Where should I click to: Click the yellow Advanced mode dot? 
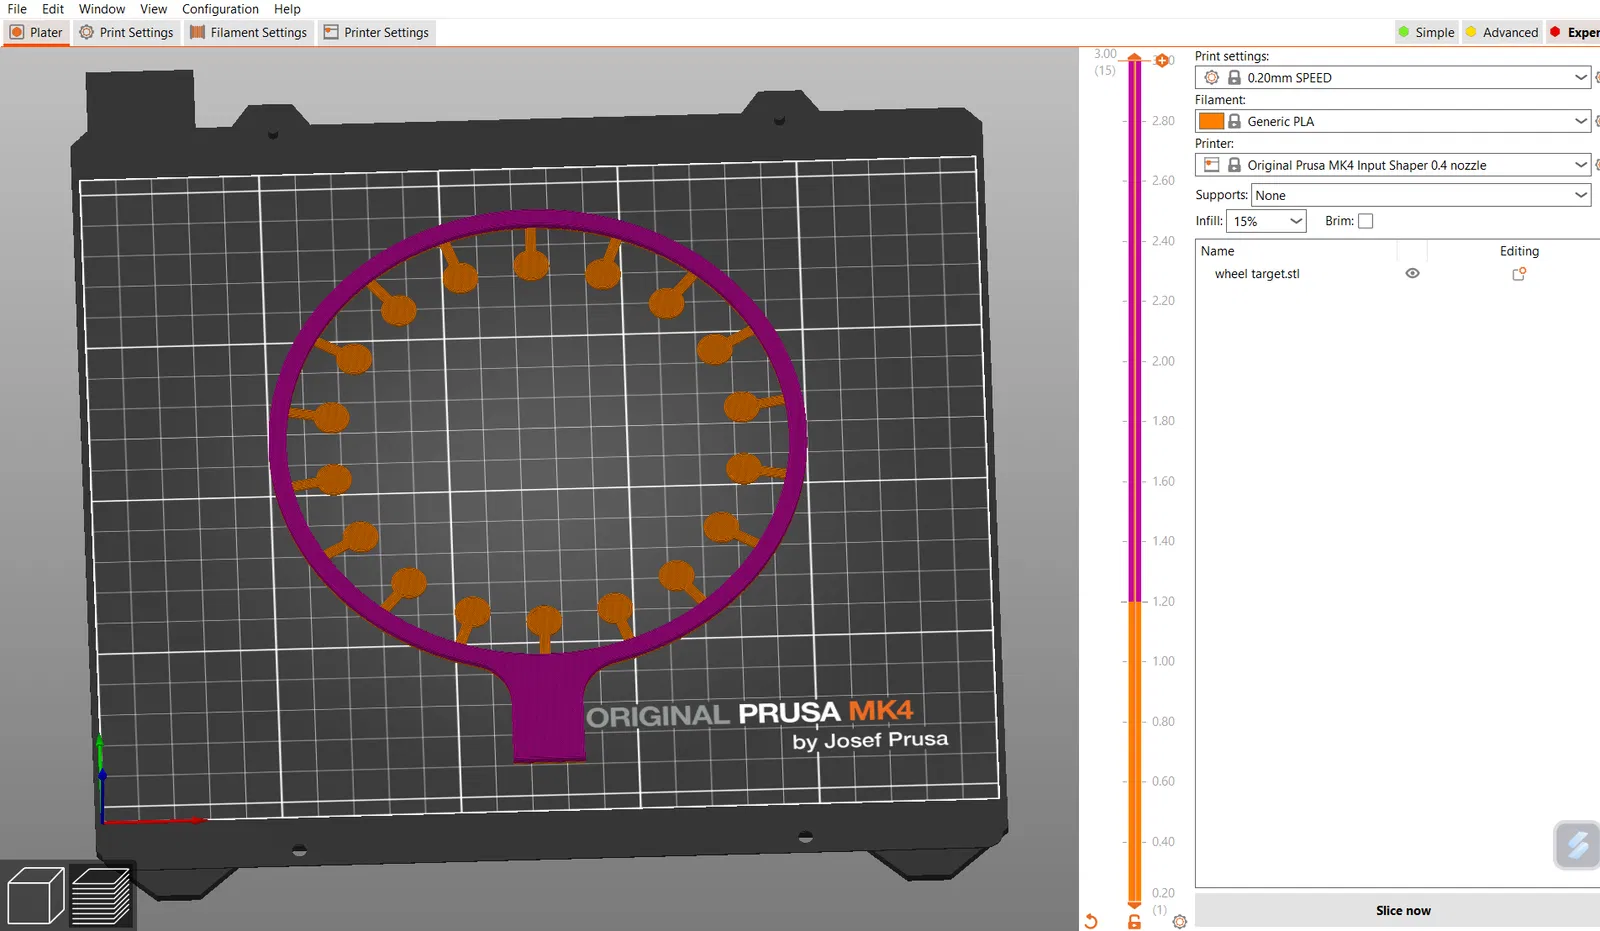point(1471,32)
